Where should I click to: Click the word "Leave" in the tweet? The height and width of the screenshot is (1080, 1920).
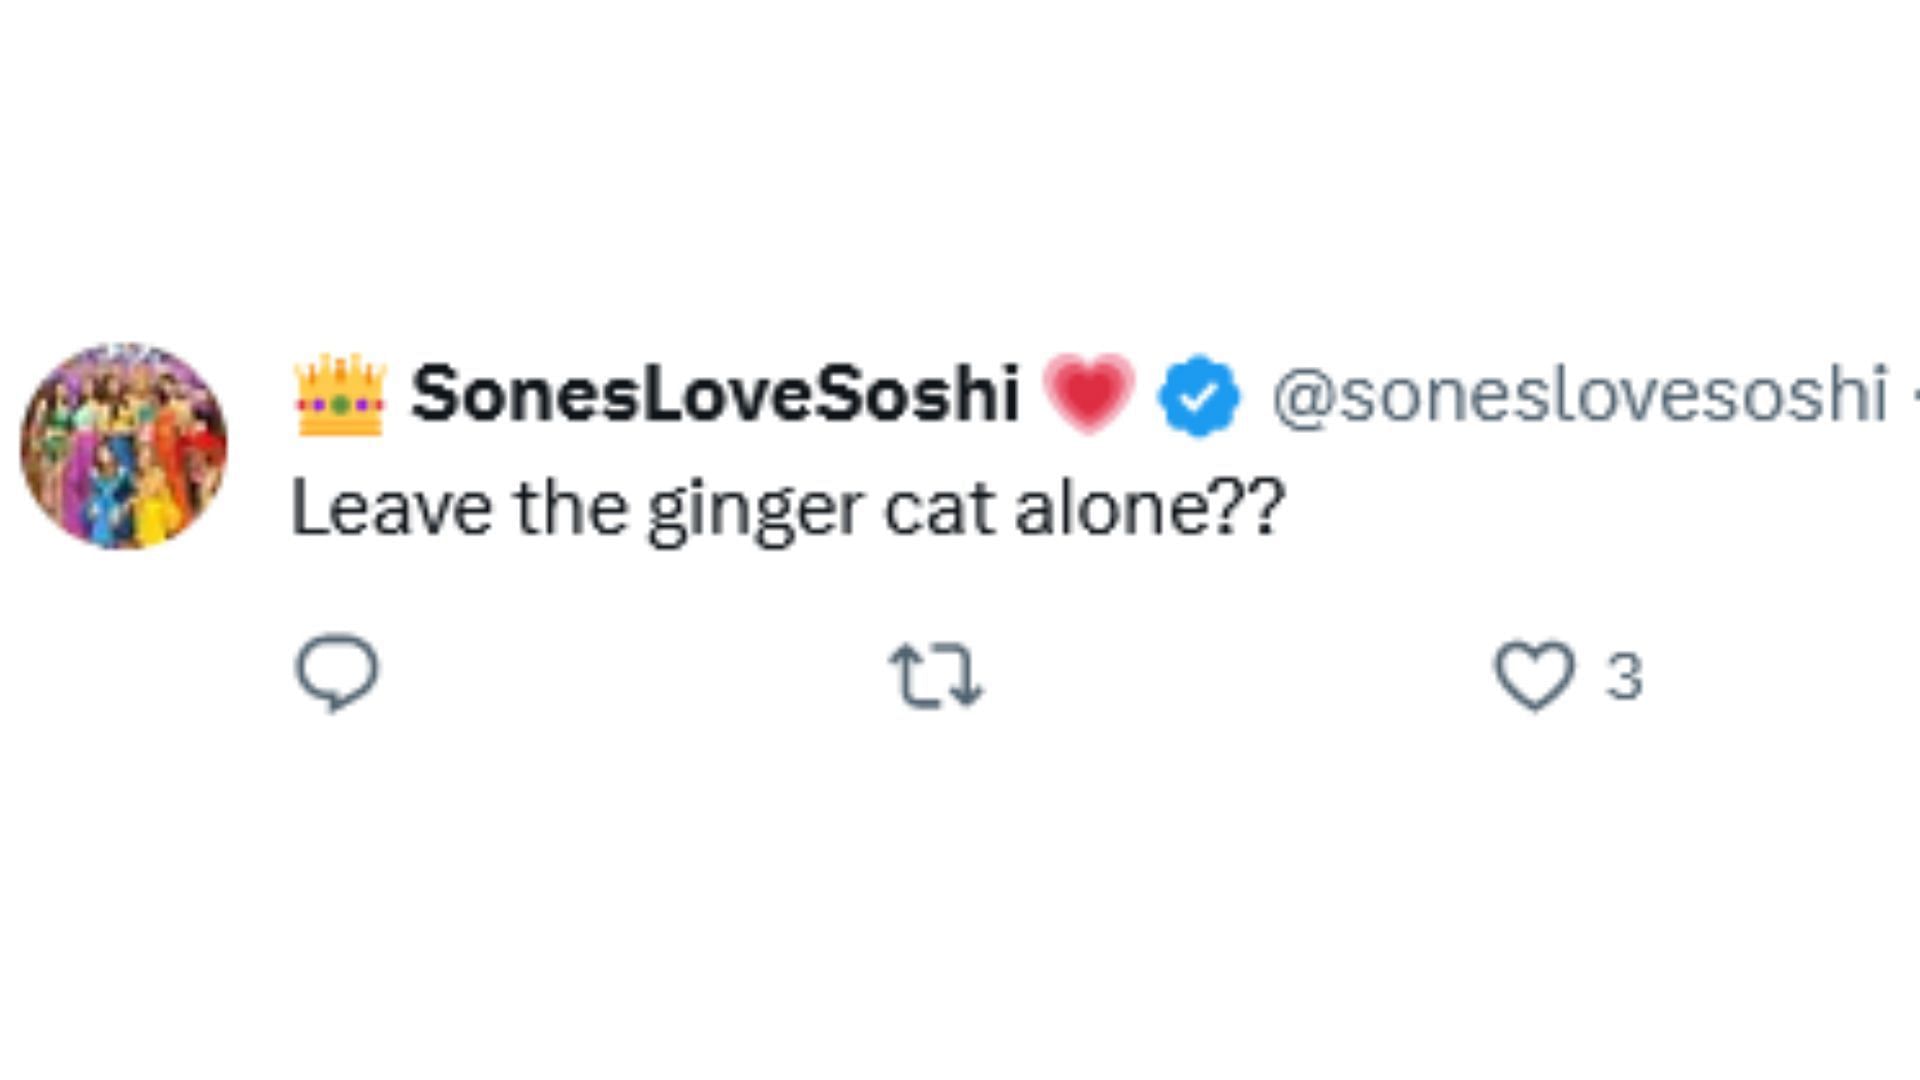tap(391, 509)
